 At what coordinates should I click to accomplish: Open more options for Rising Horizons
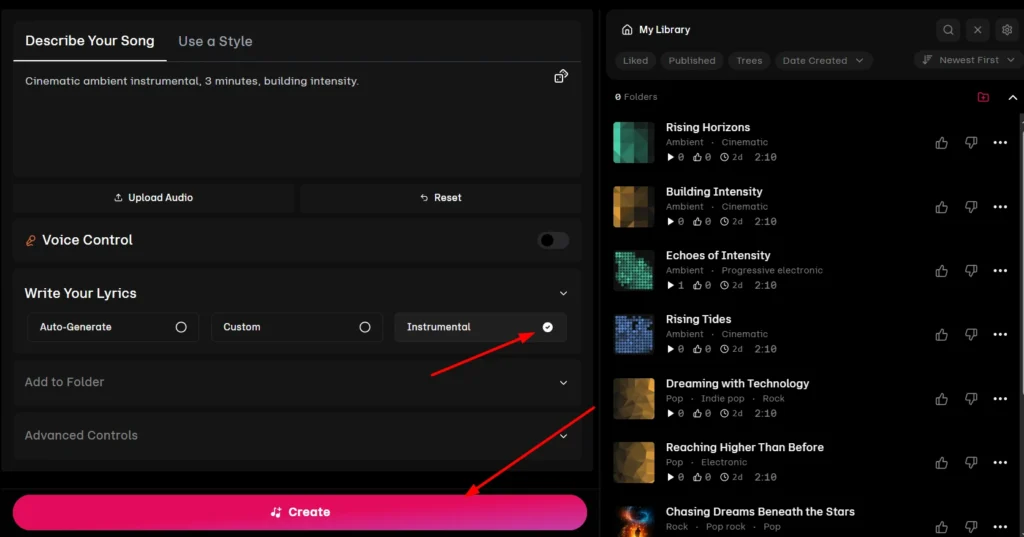(x=1000, y=142)
